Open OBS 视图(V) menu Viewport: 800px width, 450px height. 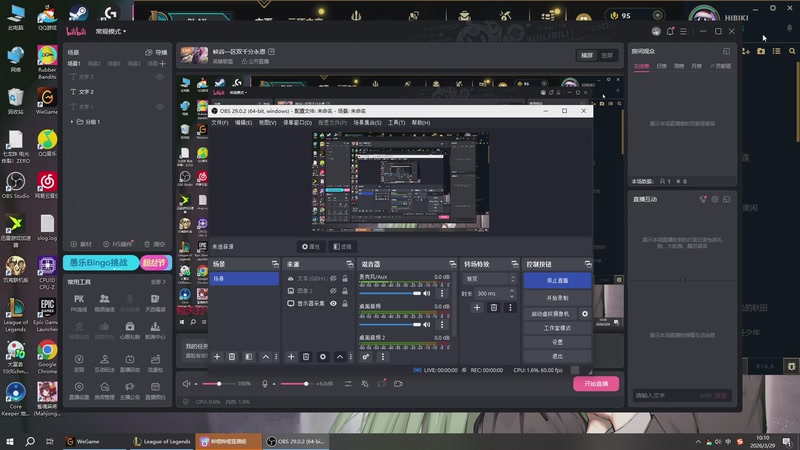[267, 122]
